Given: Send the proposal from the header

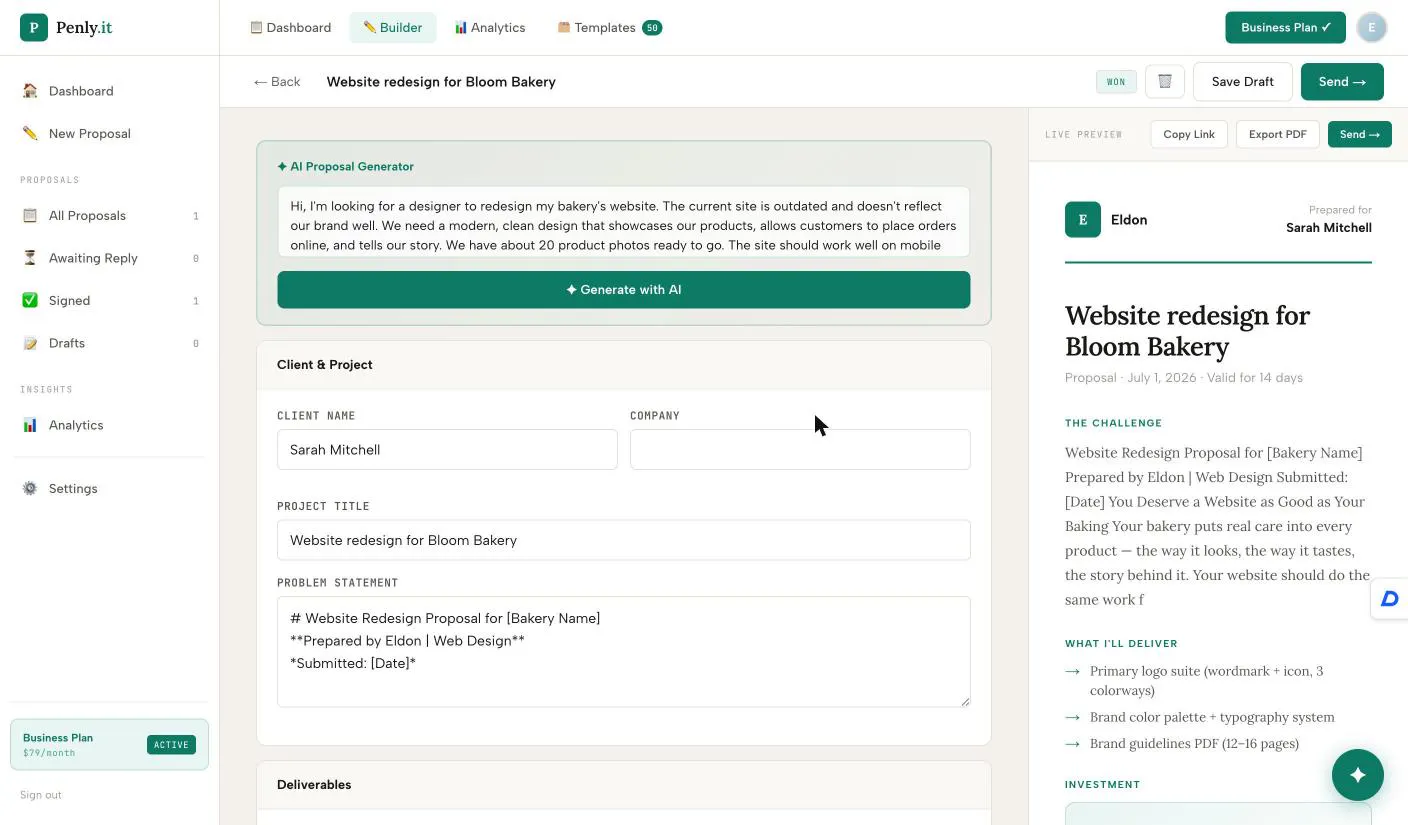Looking at the screenshot, I should pos(1342,82).
